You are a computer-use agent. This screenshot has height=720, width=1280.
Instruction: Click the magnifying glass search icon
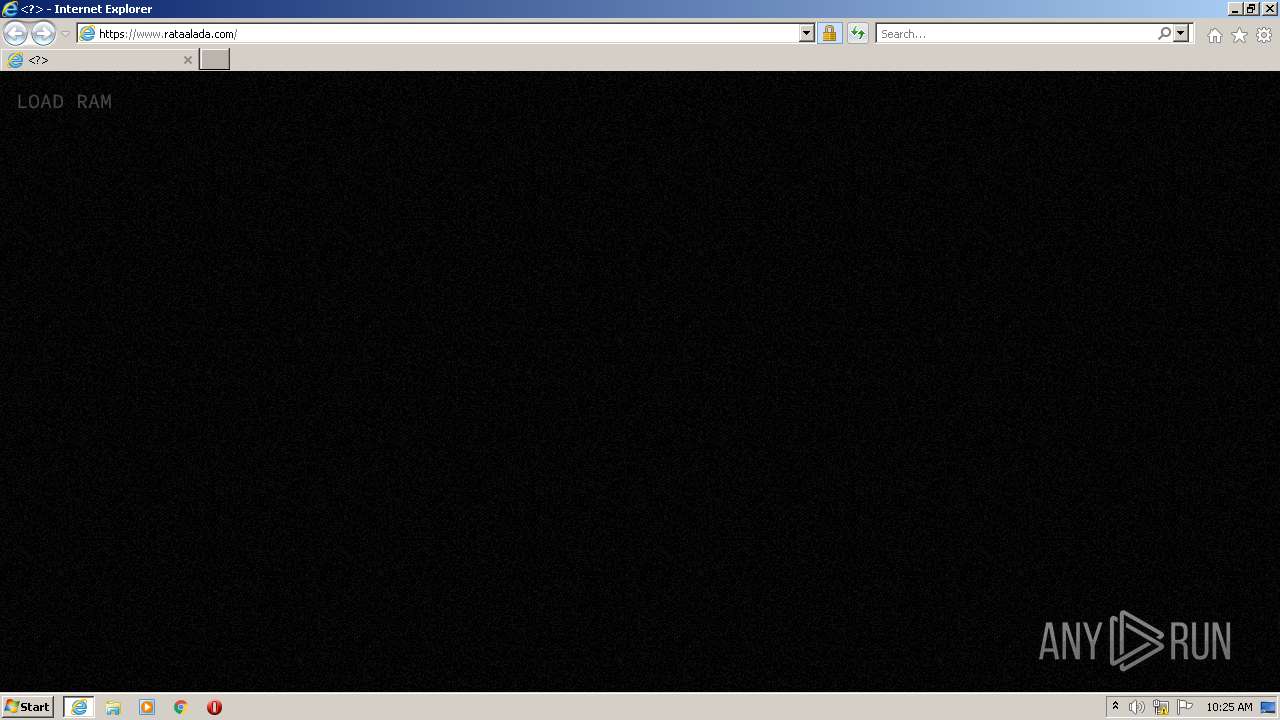pyautogui.click(x=1164, y=33)
